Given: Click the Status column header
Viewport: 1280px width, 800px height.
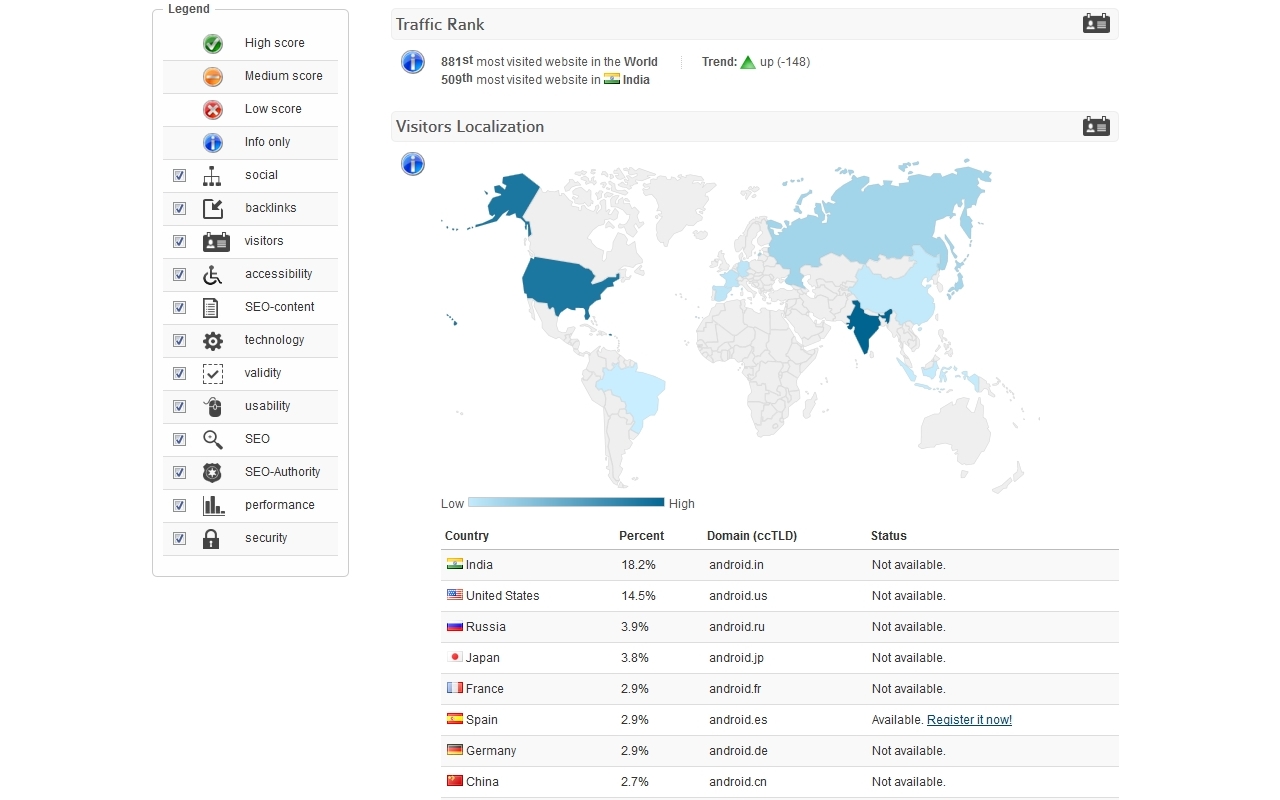Looking at the screenshot, I should click(889, 536).
